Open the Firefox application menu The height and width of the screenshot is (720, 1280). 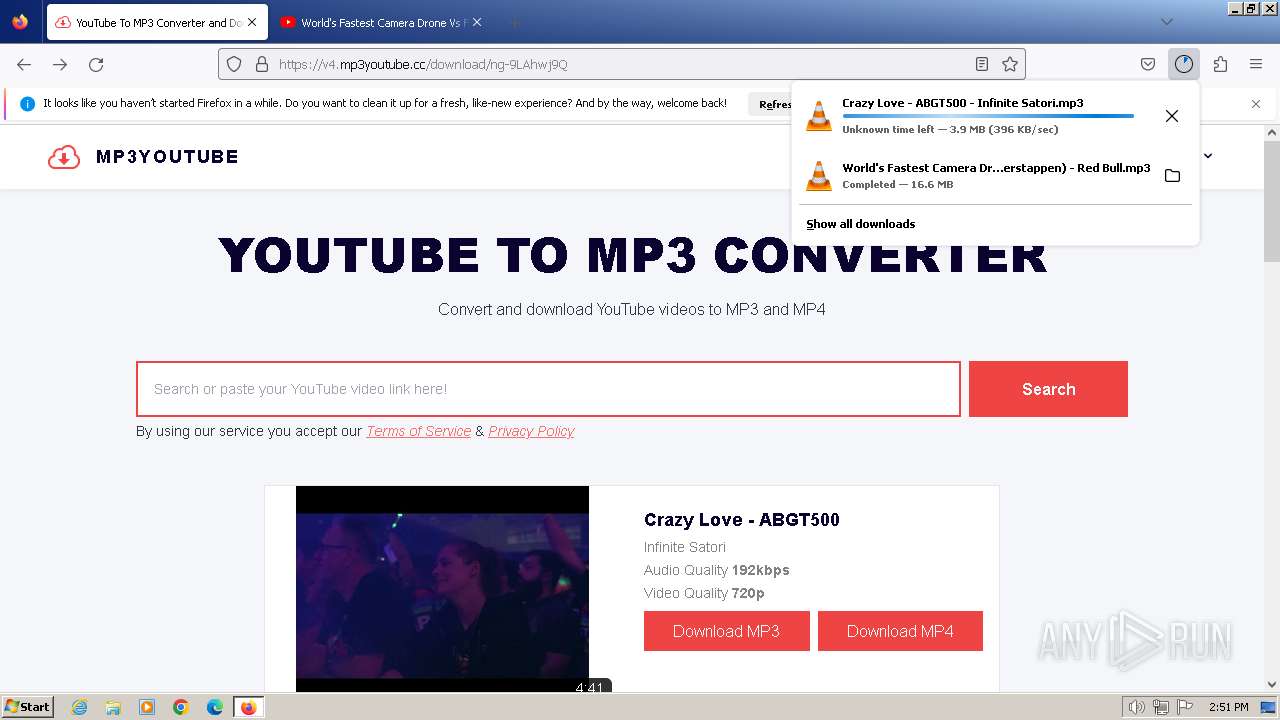tap(1256, 64)
